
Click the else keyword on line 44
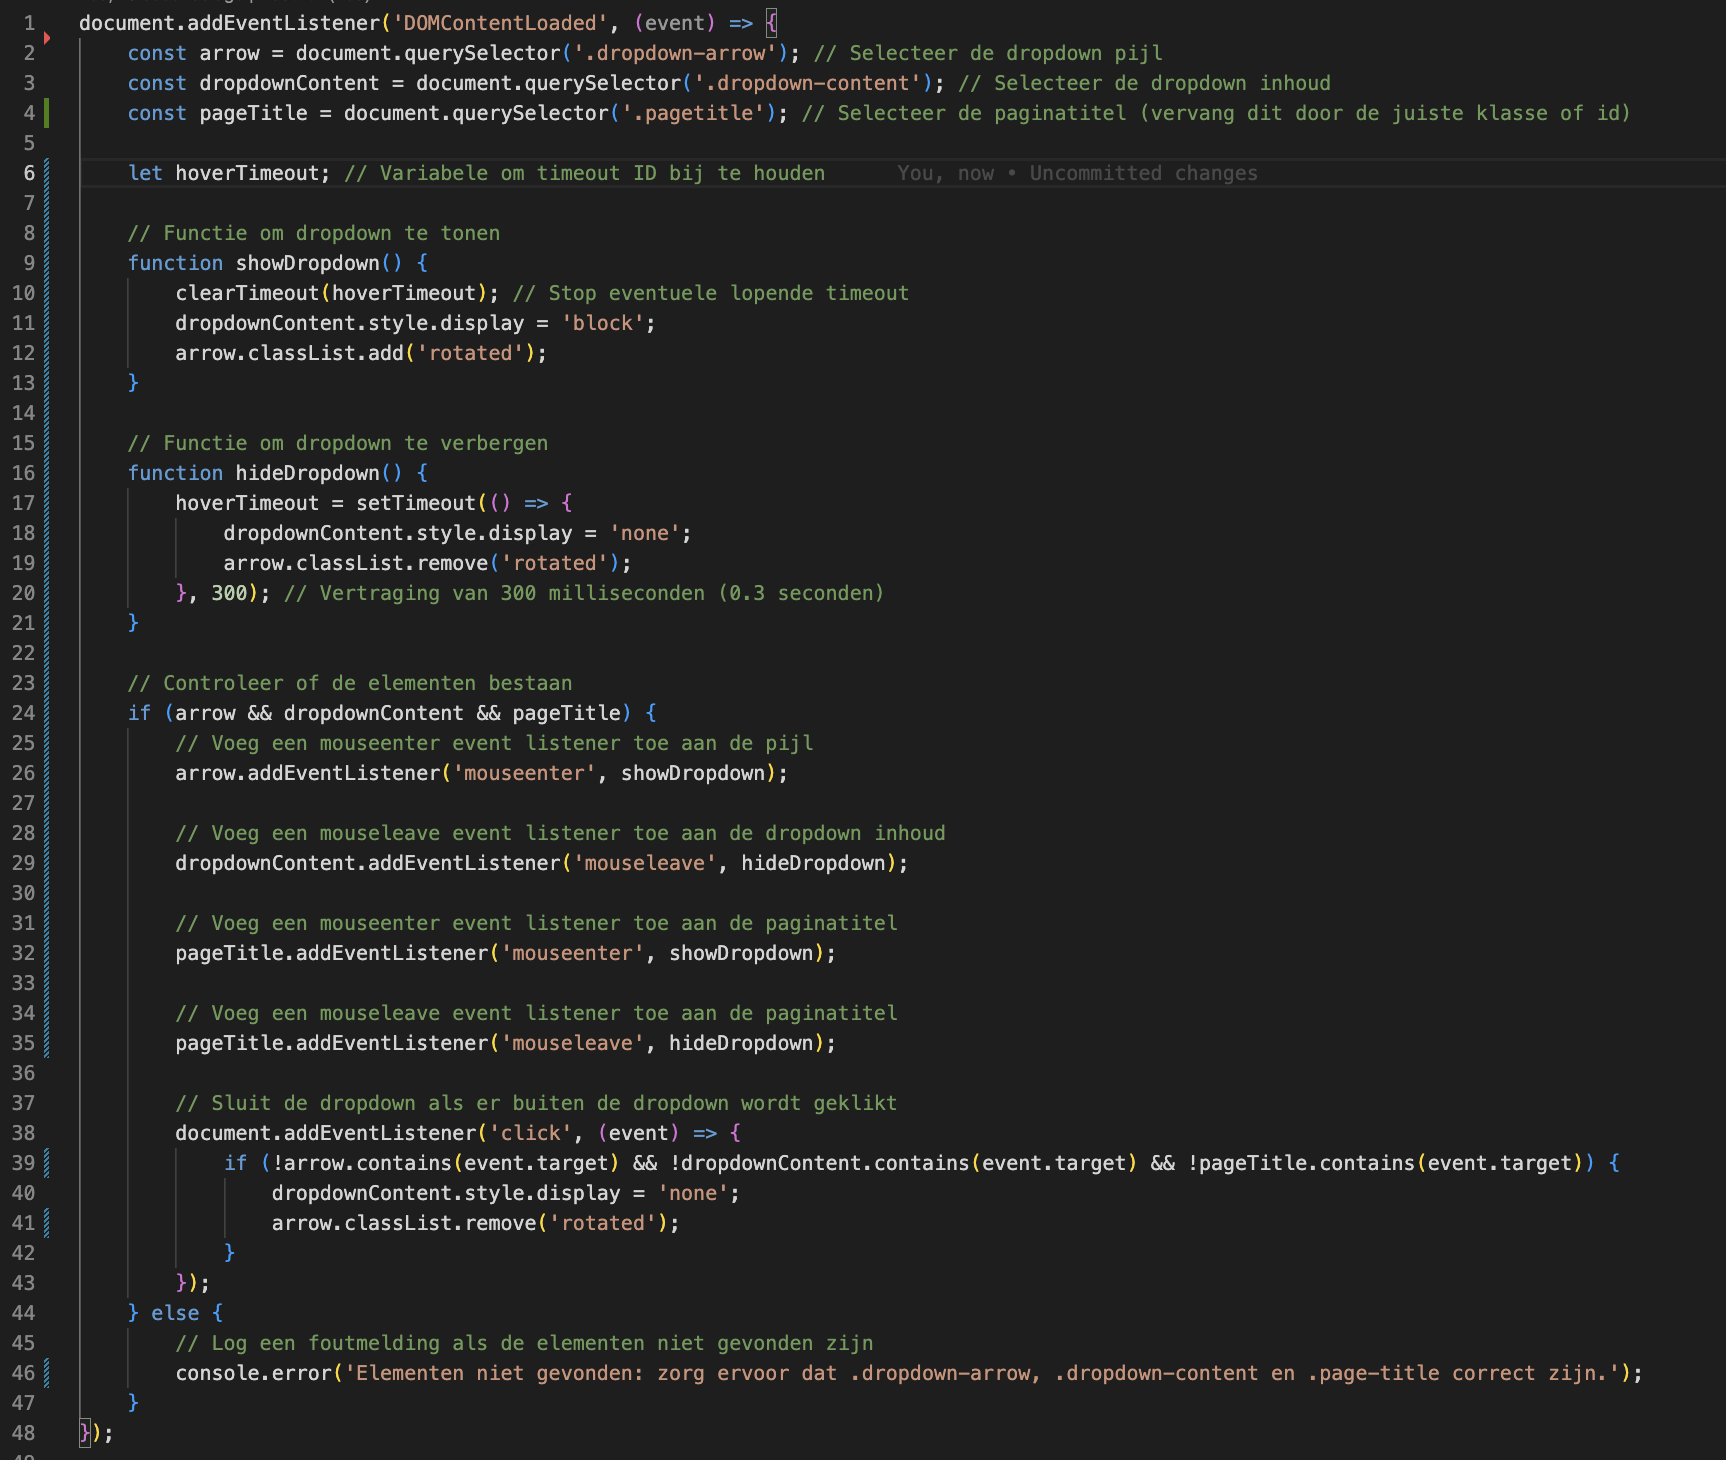point(175,1313)
